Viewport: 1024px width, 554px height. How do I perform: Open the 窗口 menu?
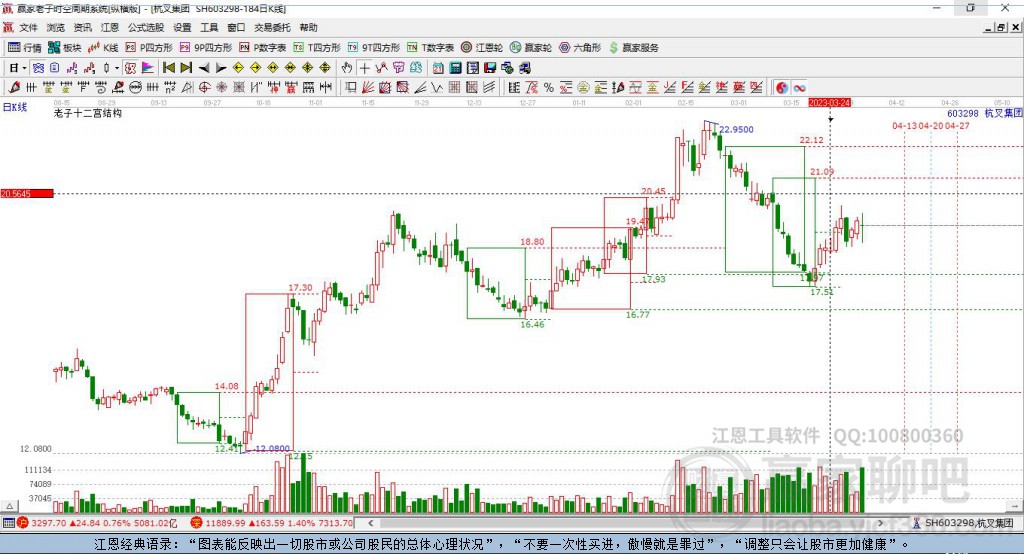coord(236,27)
